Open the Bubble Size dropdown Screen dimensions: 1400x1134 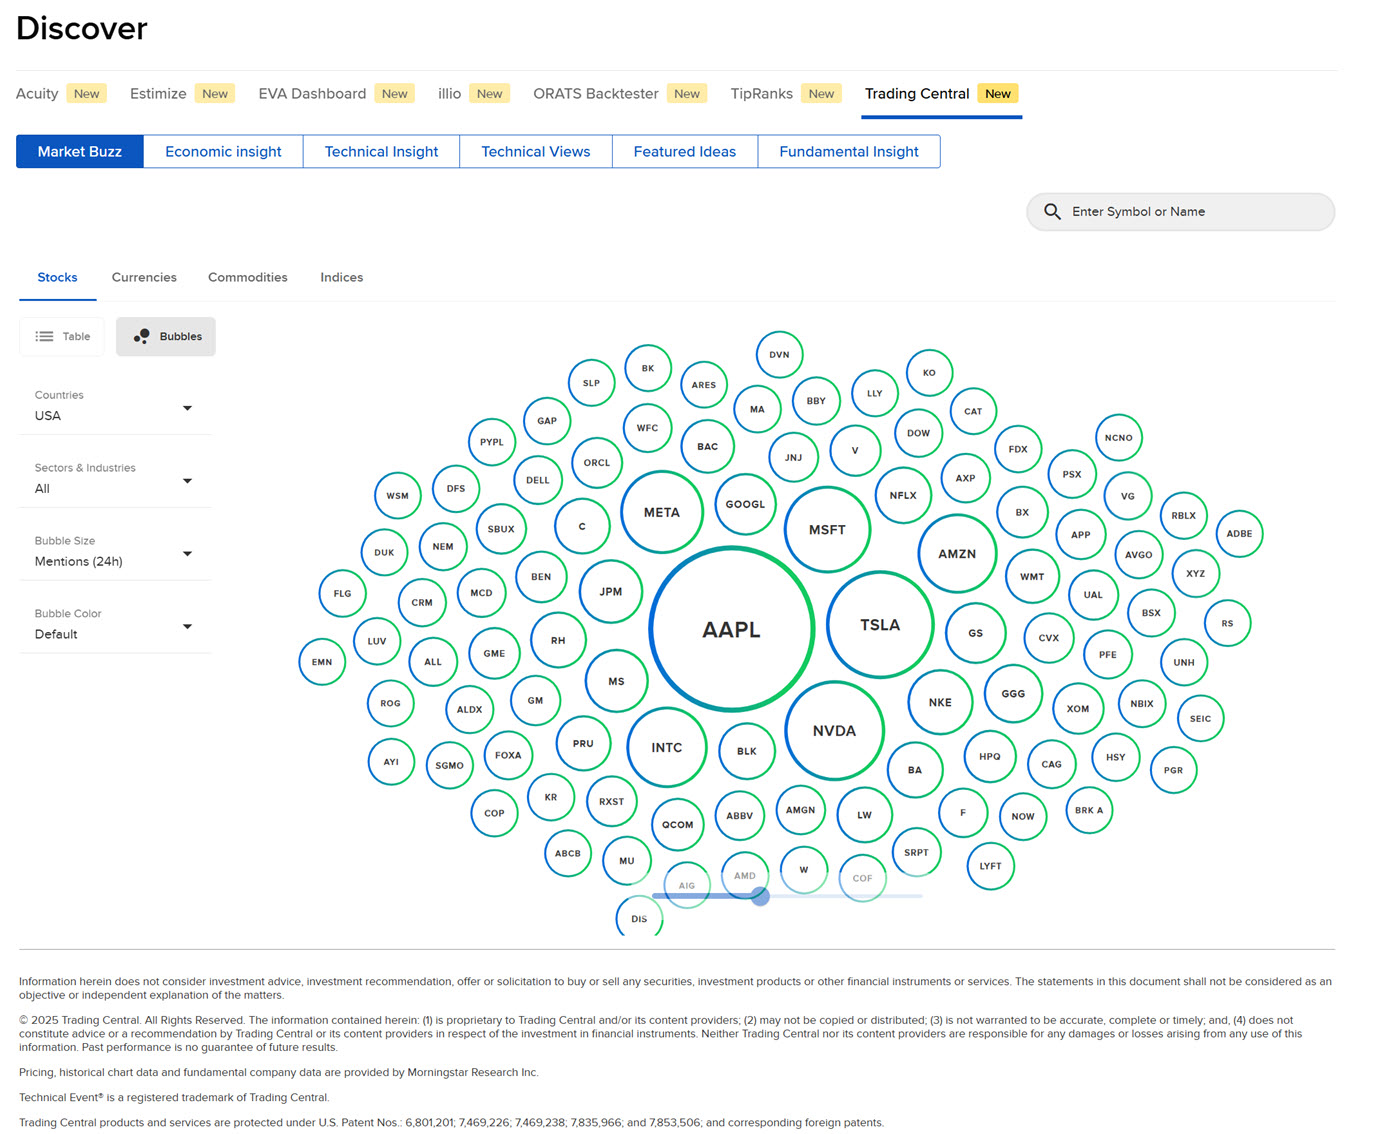point(115,553)
